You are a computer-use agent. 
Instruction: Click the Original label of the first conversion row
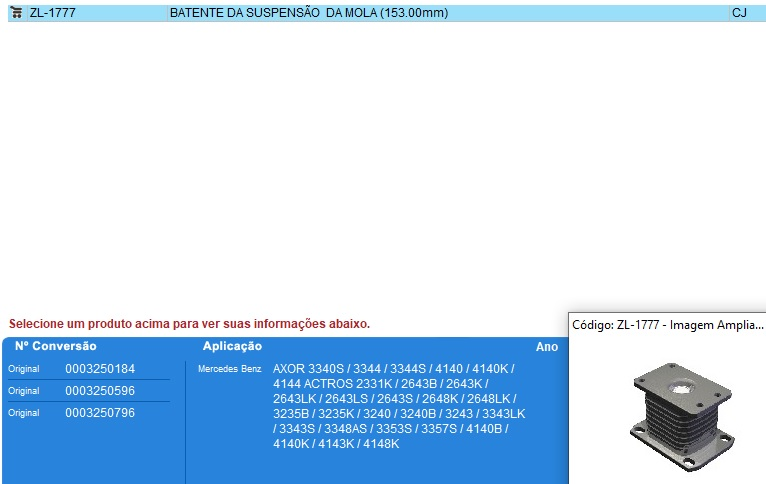coord(23,370)
